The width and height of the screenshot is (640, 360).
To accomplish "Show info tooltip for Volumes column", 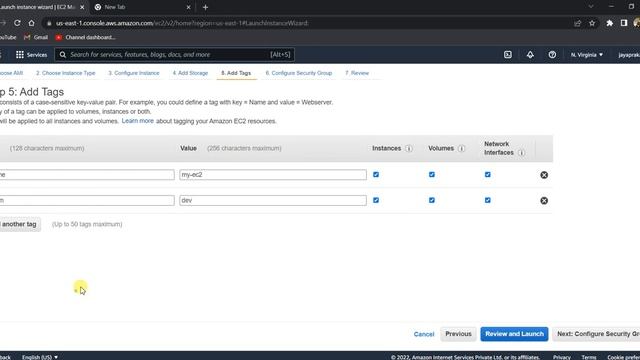I will click(x=461, y=149).
